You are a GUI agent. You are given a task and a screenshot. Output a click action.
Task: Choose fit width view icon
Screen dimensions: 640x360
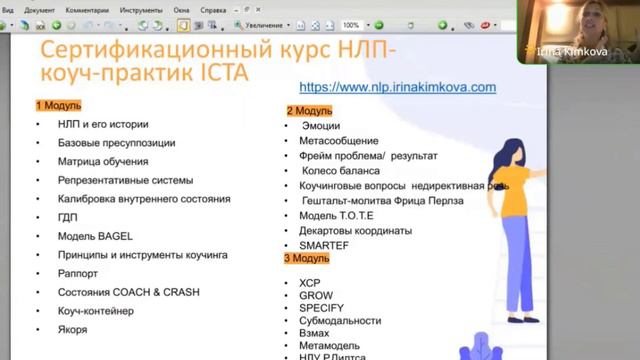(x=330, y=25)
